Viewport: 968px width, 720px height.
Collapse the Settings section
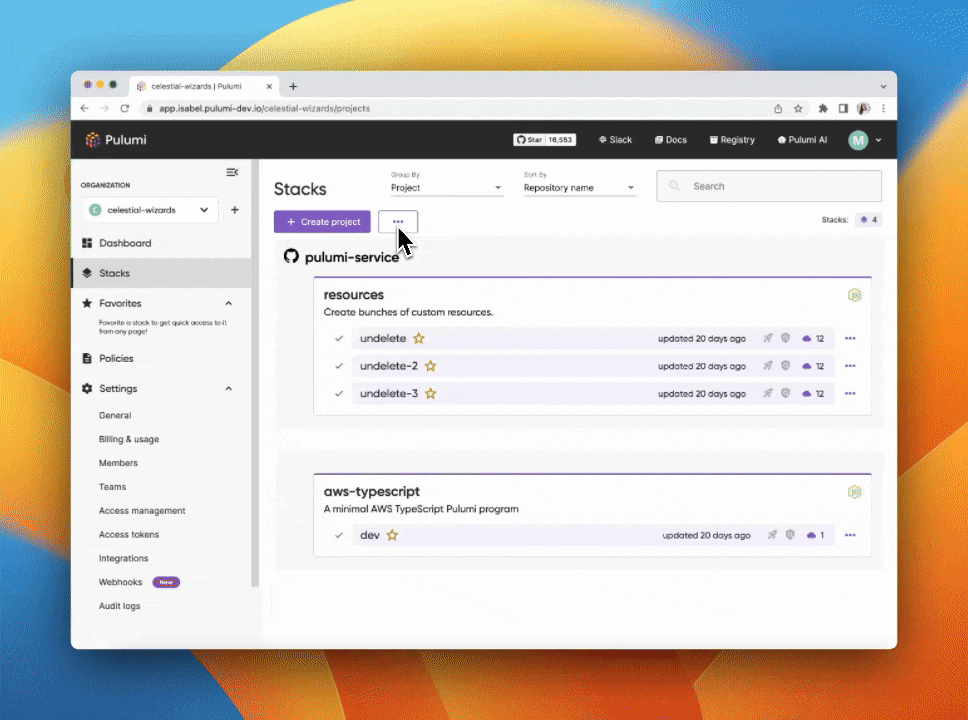(228, 388)
